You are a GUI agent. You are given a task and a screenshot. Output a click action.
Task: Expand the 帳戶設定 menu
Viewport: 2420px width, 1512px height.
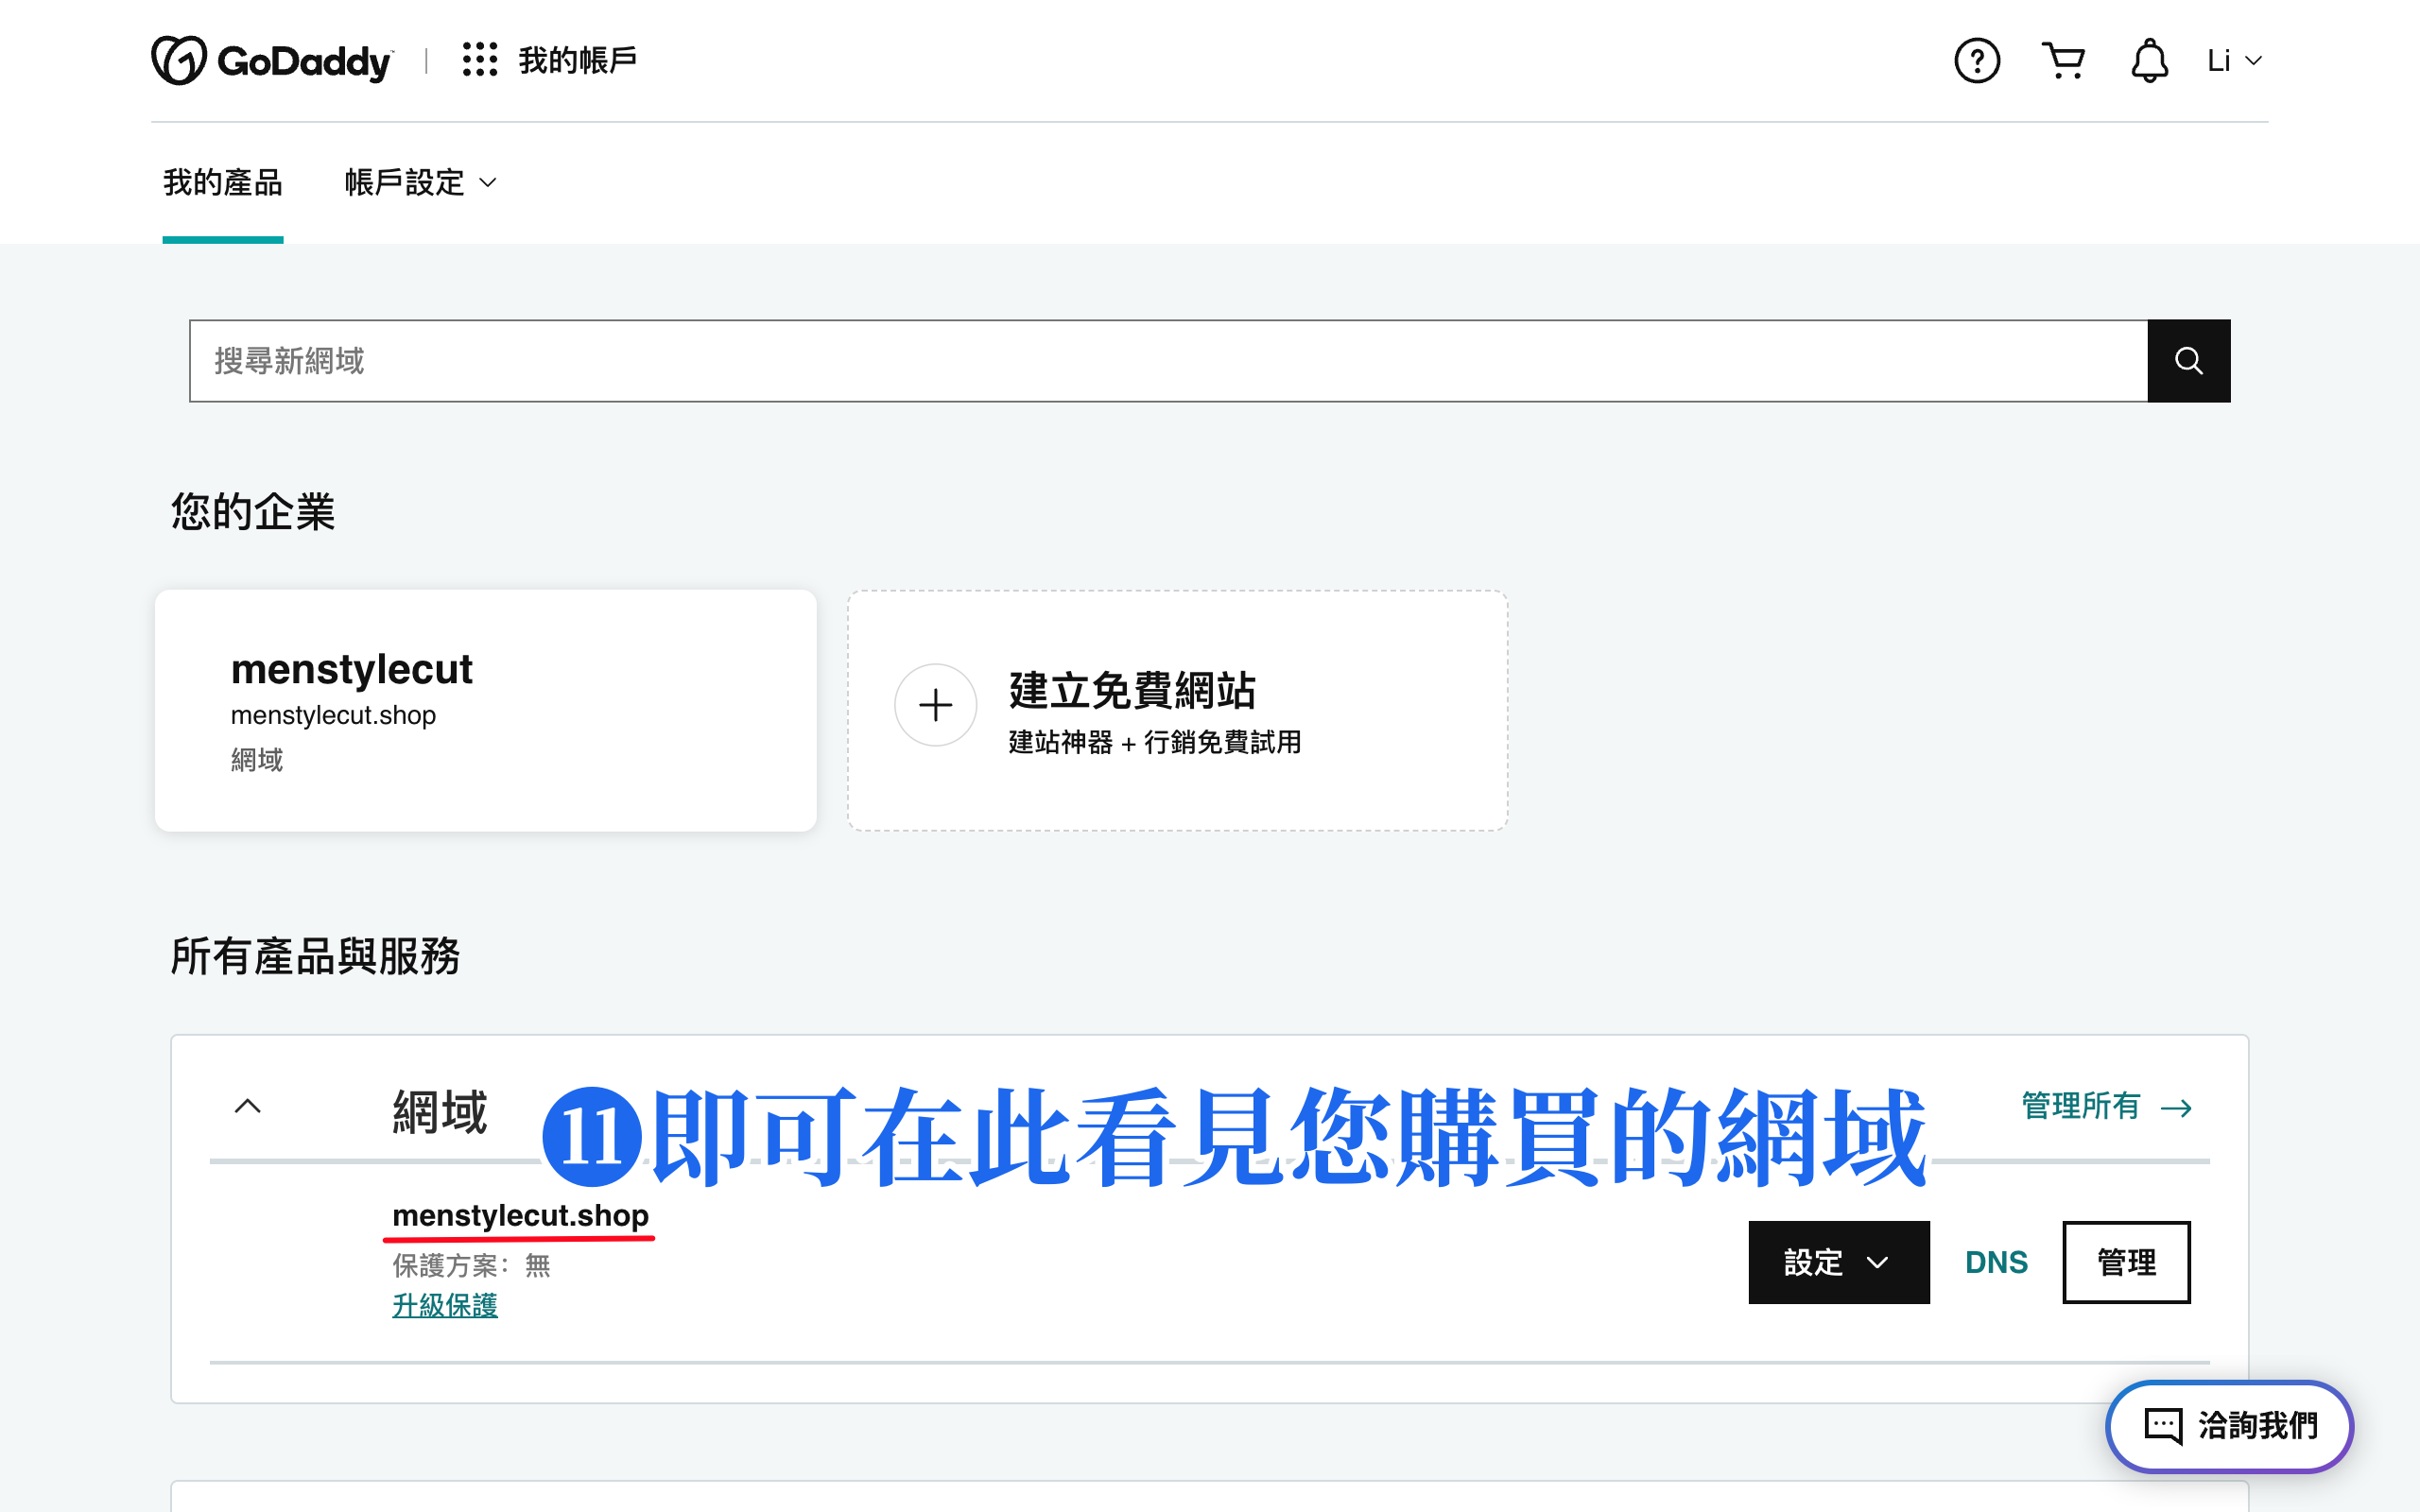pos(420,183)
